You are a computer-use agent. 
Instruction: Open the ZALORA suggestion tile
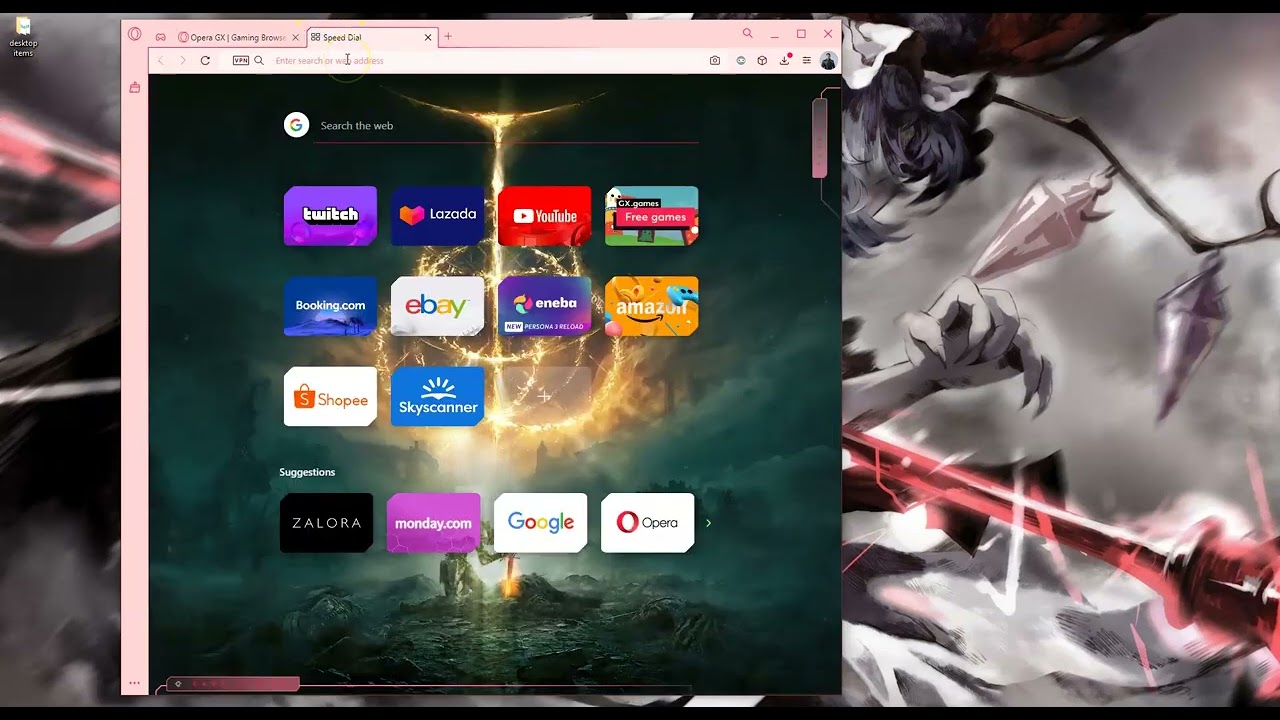coord(326,523)
